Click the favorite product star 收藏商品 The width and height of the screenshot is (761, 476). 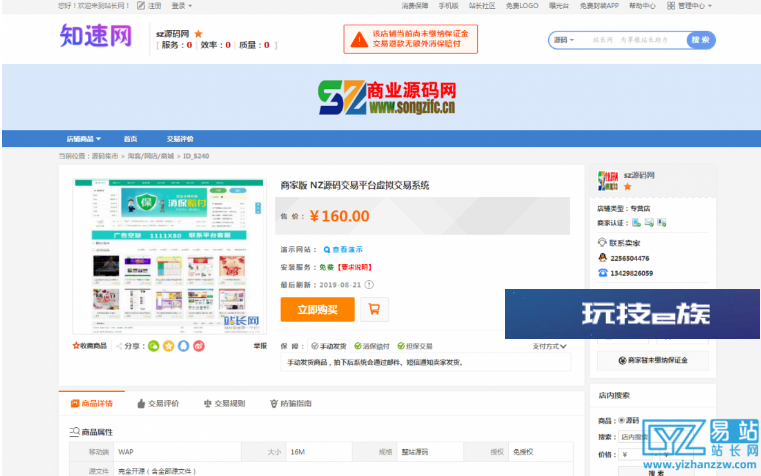tap(89, 345)
